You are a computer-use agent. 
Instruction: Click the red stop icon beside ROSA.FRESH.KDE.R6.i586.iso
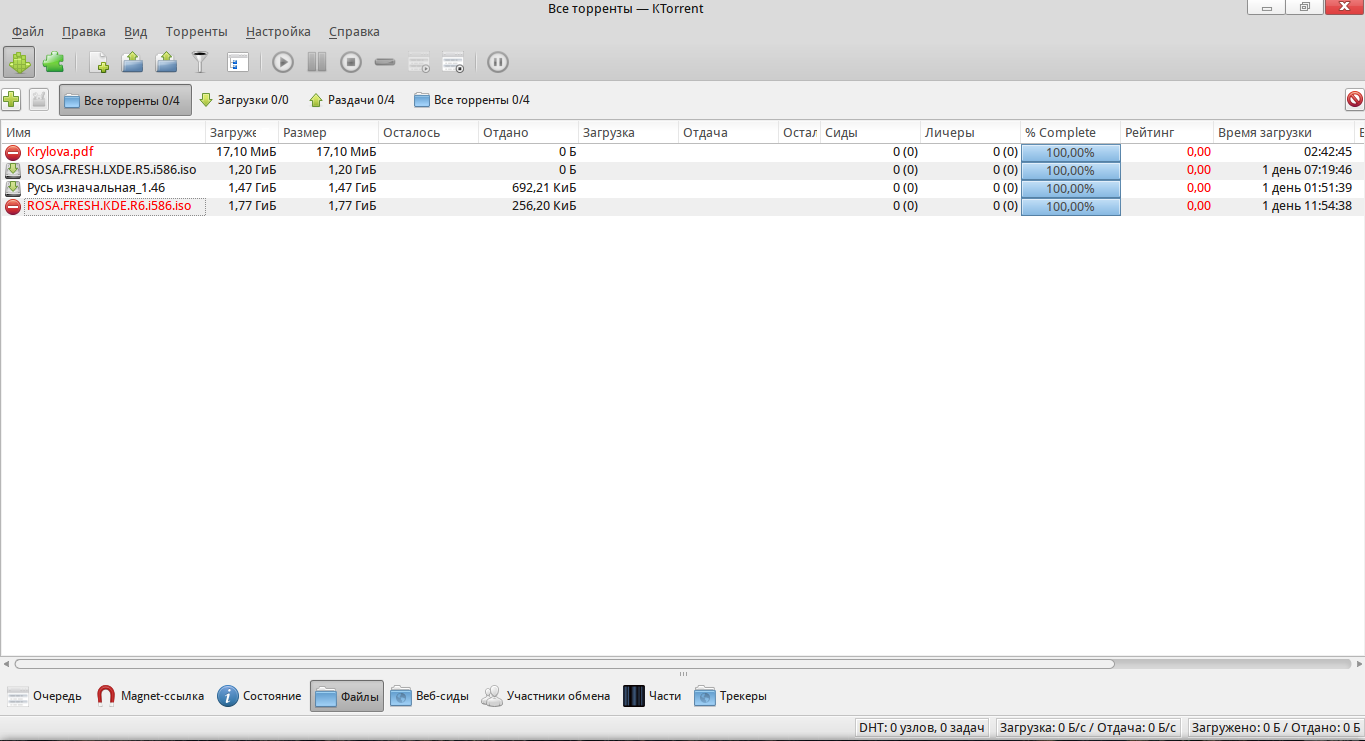[x=13, y=207]
